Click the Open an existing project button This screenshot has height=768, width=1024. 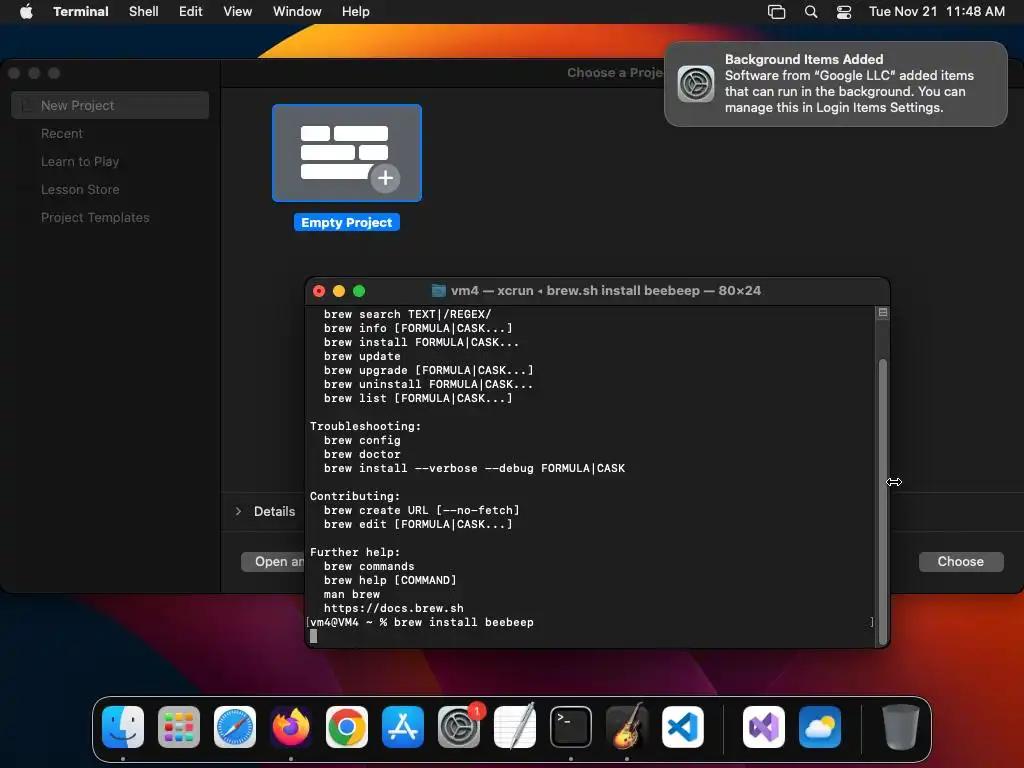(x=274, y=562)
